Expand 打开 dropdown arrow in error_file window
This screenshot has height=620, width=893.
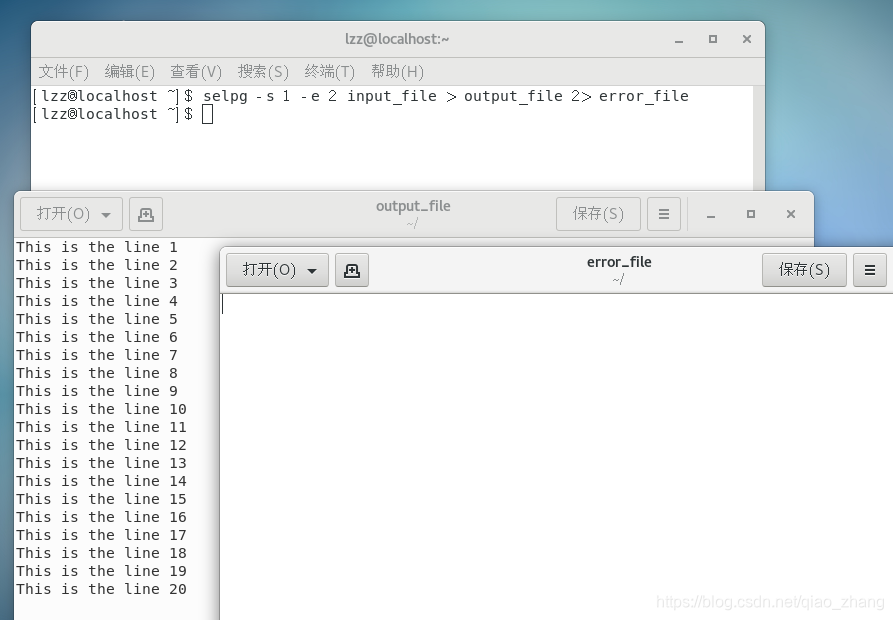point(312,270)
